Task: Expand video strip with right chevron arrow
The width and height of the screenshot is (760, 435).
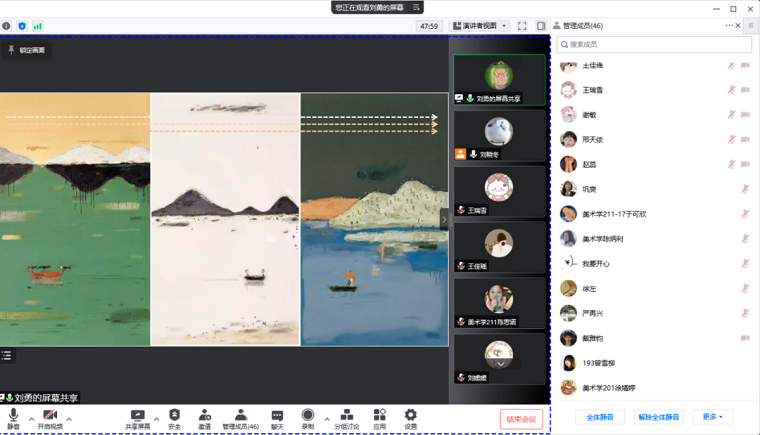Action: coord(443,219)
